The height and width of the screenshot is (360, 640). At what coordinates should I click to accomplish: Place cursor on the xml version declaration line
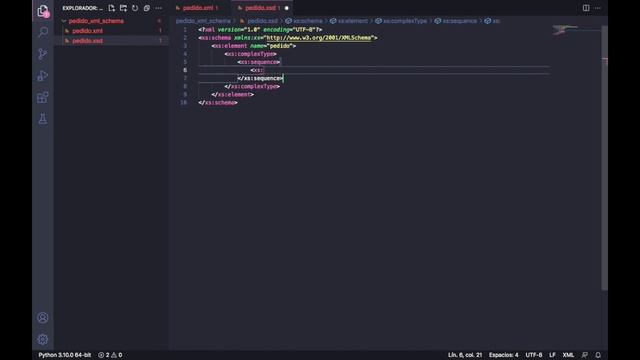(x=260, y=29)
